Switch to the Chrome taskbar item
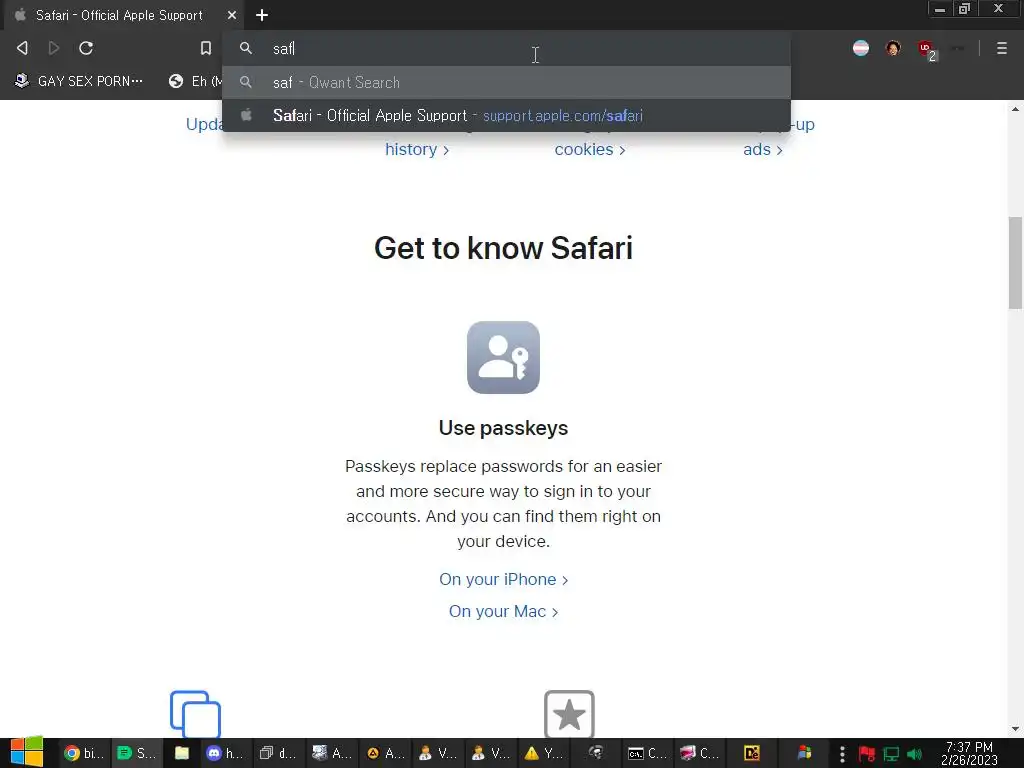 [x=84, y=753]
